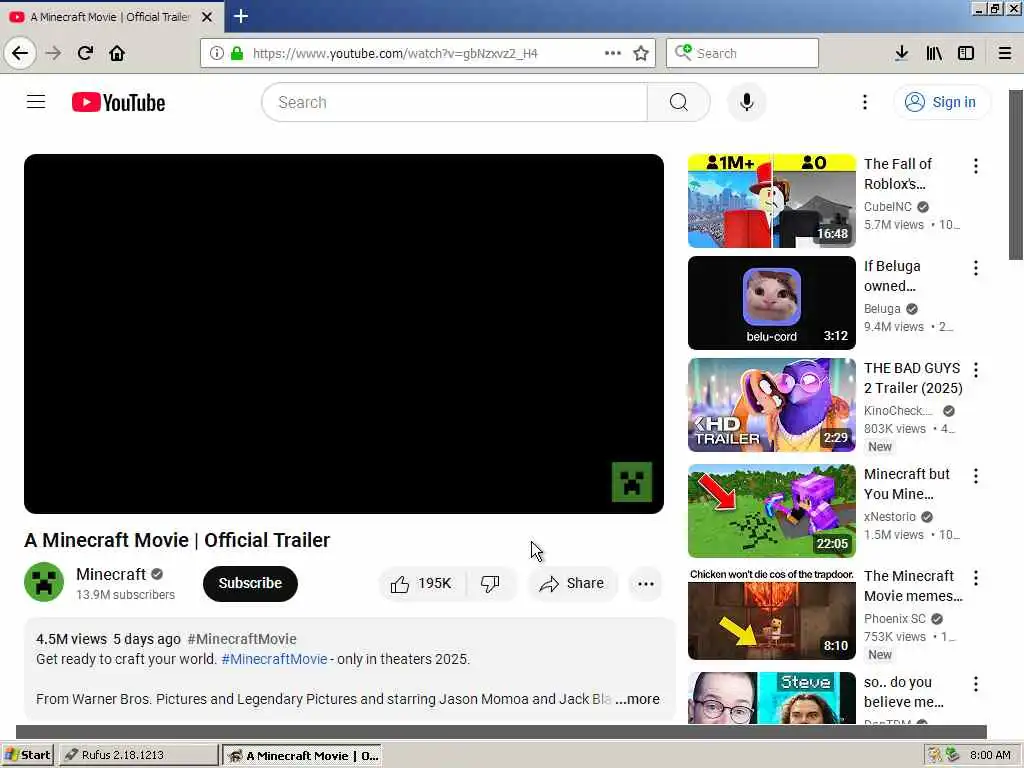Share the video
Viewport: 1024px width, 768px height.
coord(572,583)
